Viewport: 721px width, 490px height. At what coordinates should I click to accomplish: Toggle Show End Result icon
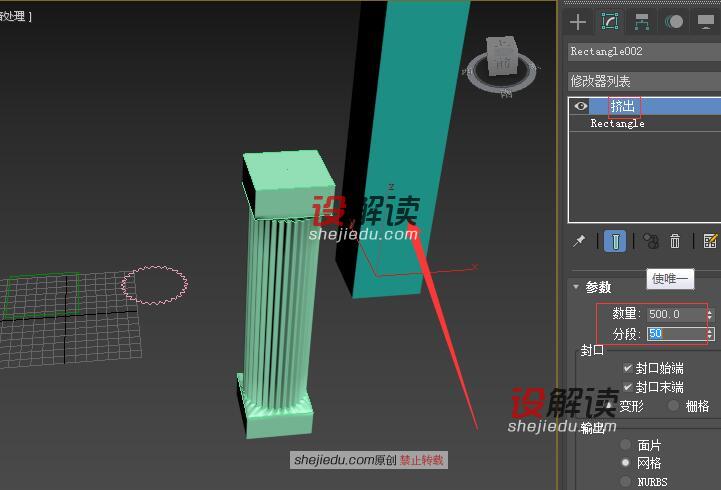tap(616, 241)
